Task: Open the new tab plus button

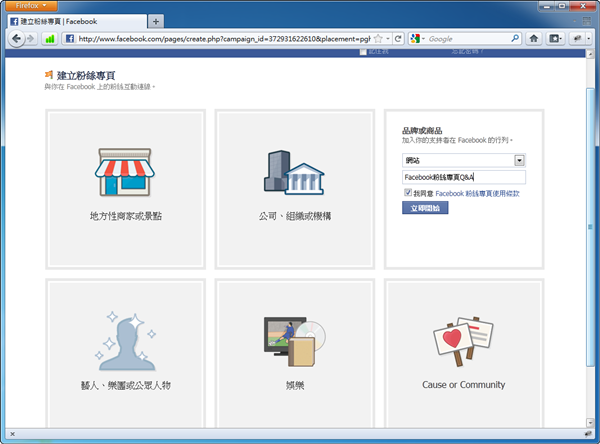Action: (156, 21)
